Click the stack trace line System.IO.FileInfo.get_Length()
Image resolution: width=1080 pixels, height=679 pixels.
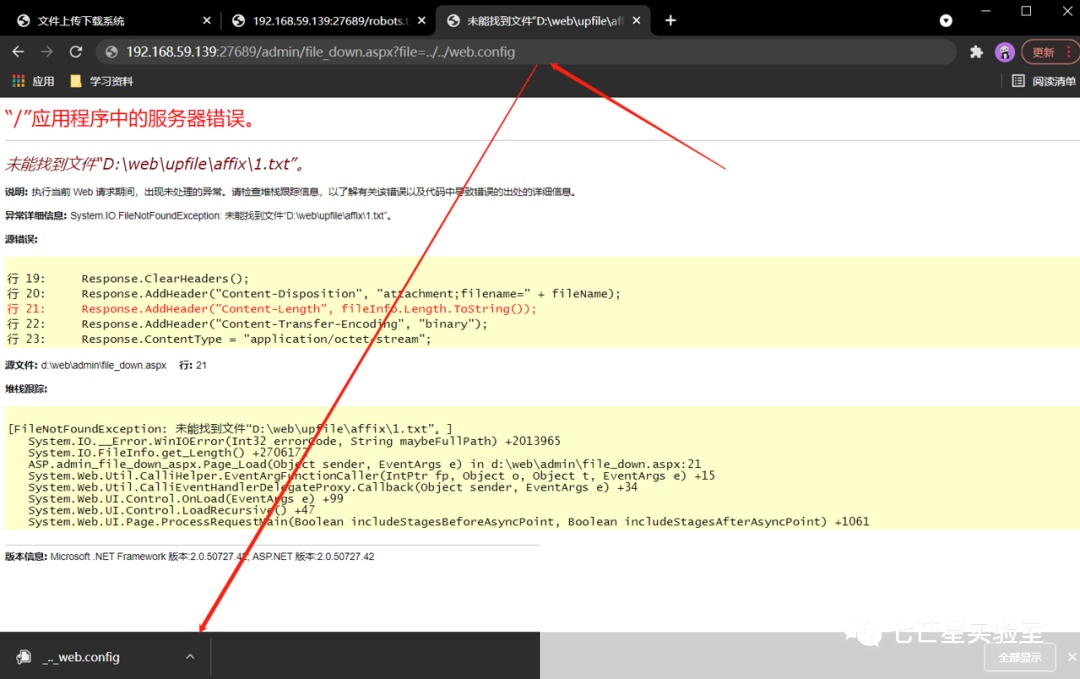click(169, 452)
